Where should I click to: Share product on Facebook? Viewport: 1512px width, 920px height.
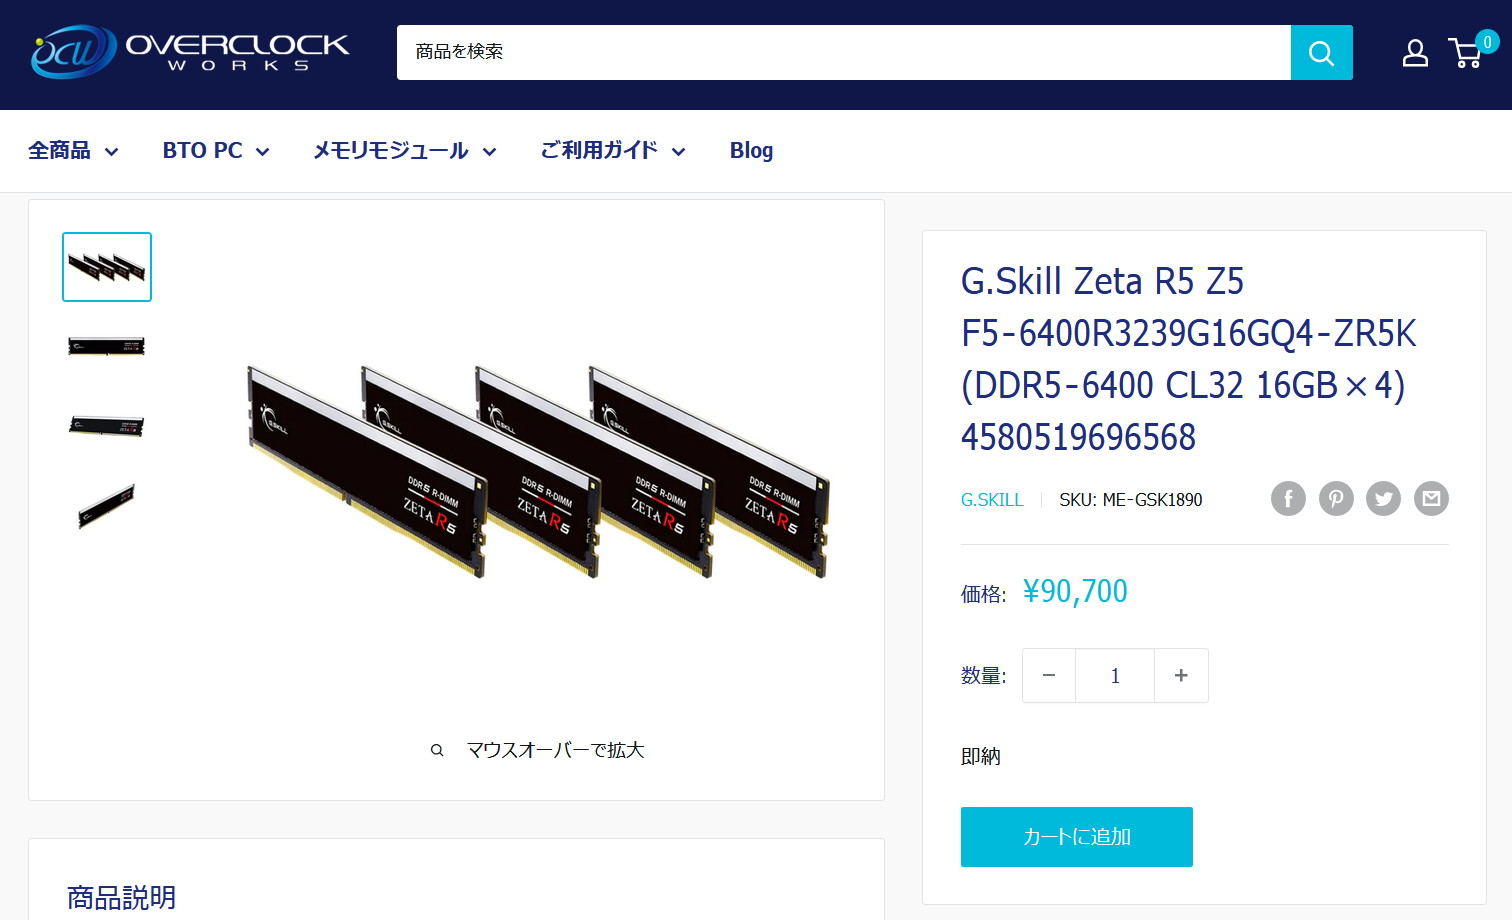coord(1288,498)
